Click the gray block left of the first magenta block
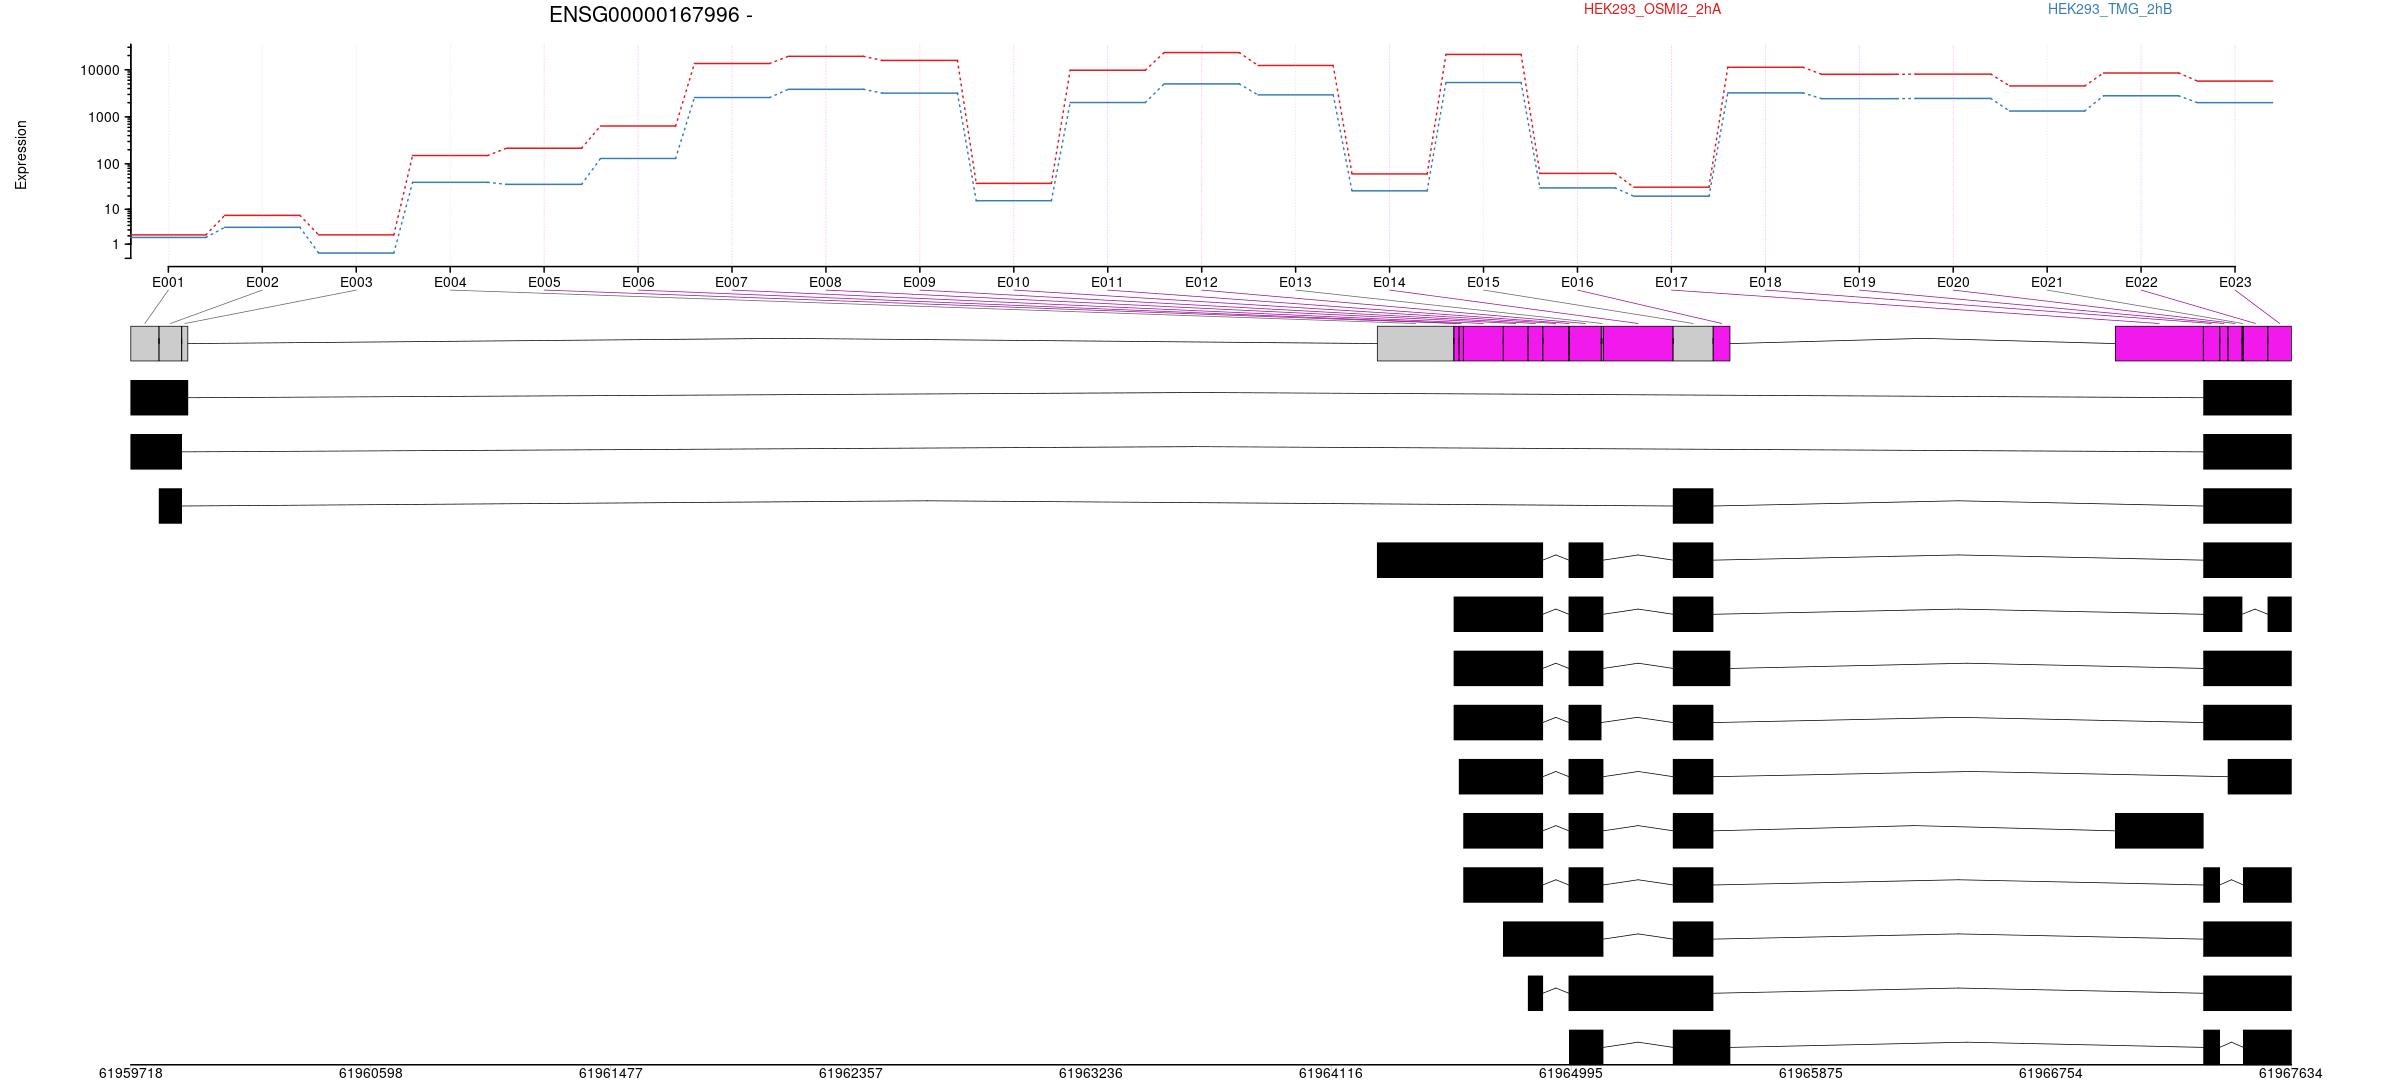The height and width of the screenshot is (1090, 2400). tap(1415, 343)
